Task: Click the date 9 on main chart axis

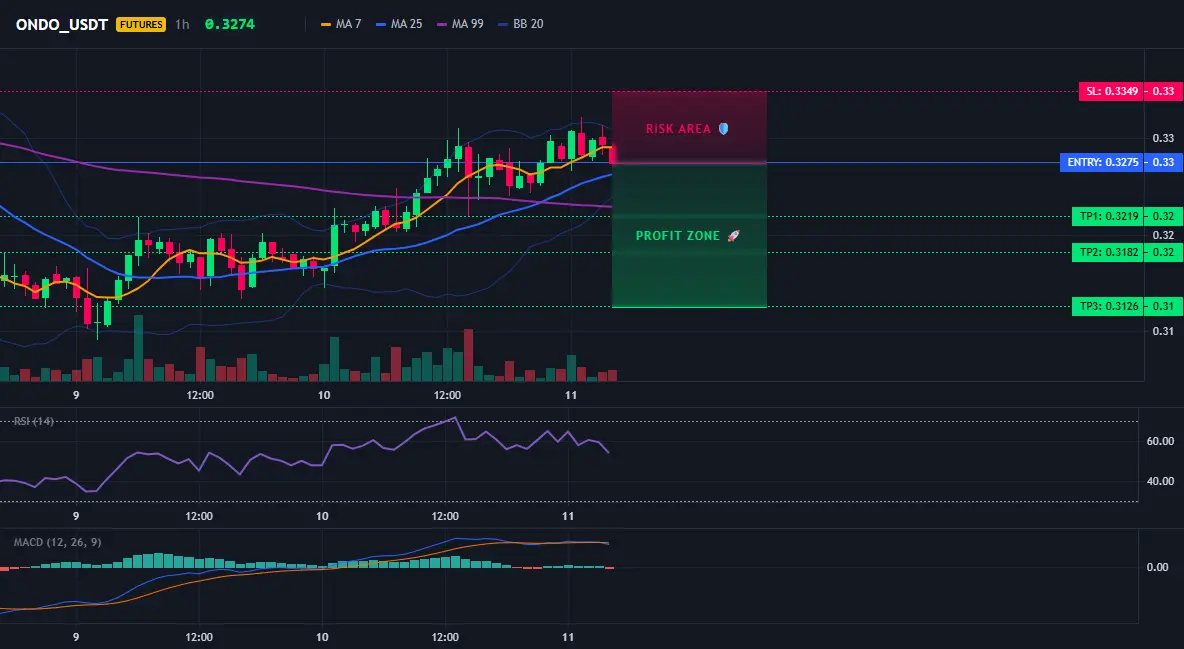Action: coord(76,395)
